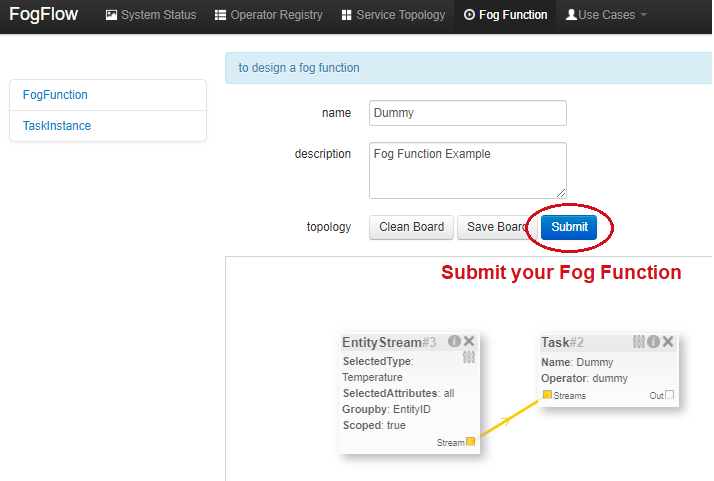The image size is (714, 481).
Task: Select the Fog Function tab
Action: (506, 15)
